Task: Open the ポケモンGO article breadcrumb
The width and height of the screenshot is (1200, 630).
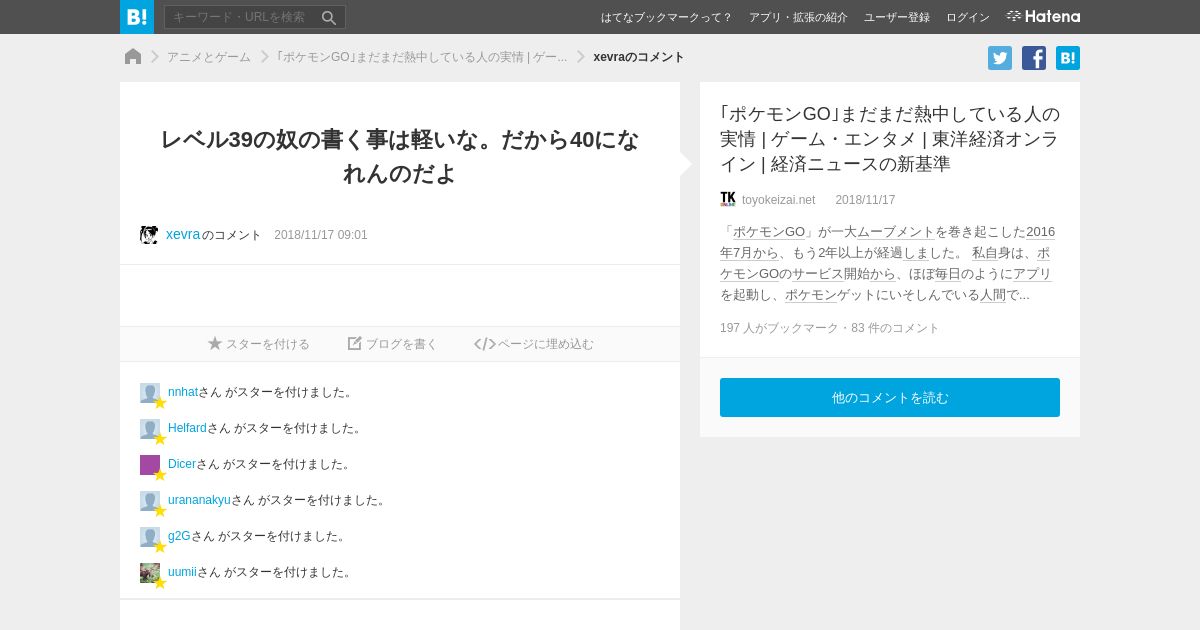Action: point(421,57)
